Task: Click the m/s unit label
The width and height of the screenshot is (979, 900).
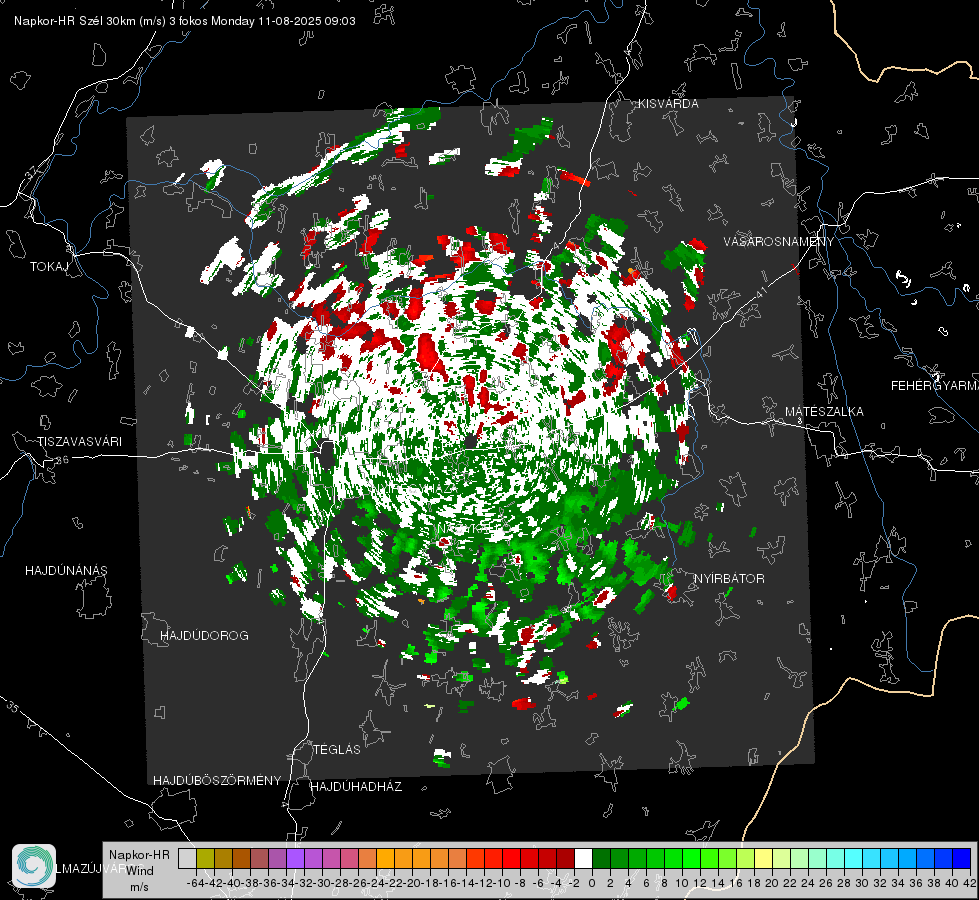Action: click(139, 887)
